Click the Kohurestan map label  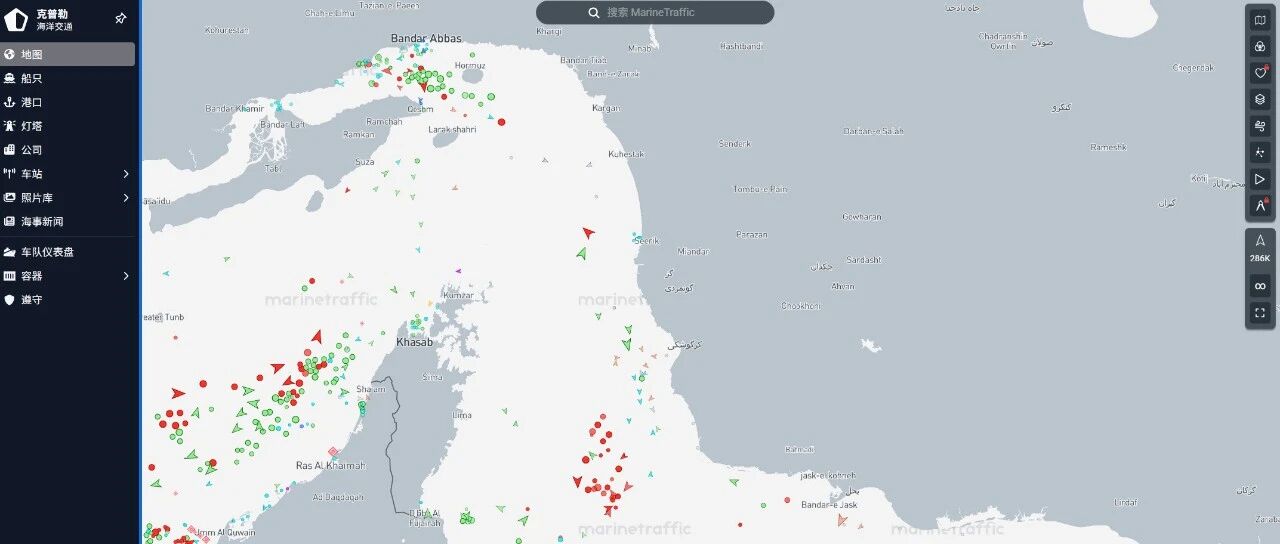(x=226, y=31)
